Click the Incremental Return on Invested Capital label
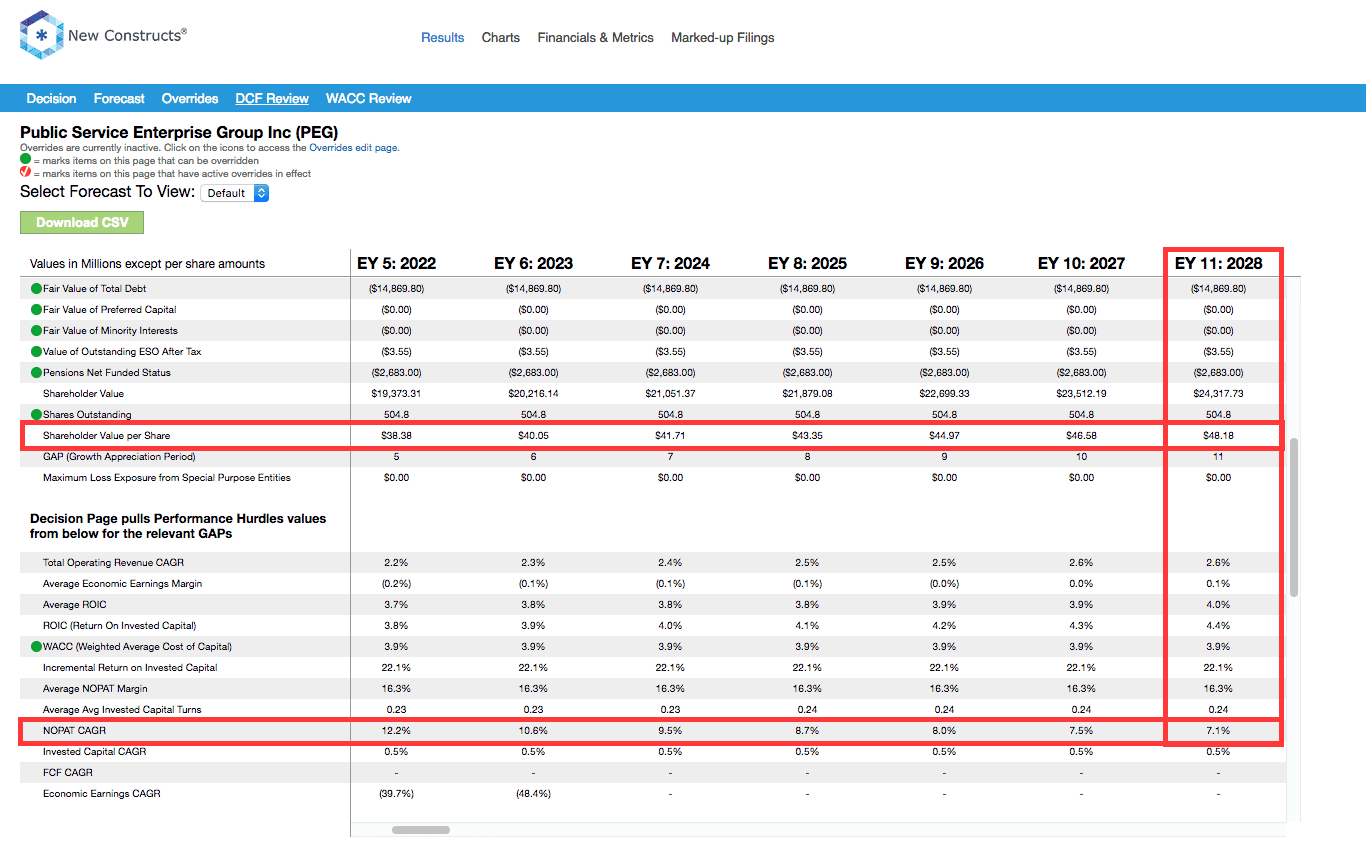 pos(130,668)
